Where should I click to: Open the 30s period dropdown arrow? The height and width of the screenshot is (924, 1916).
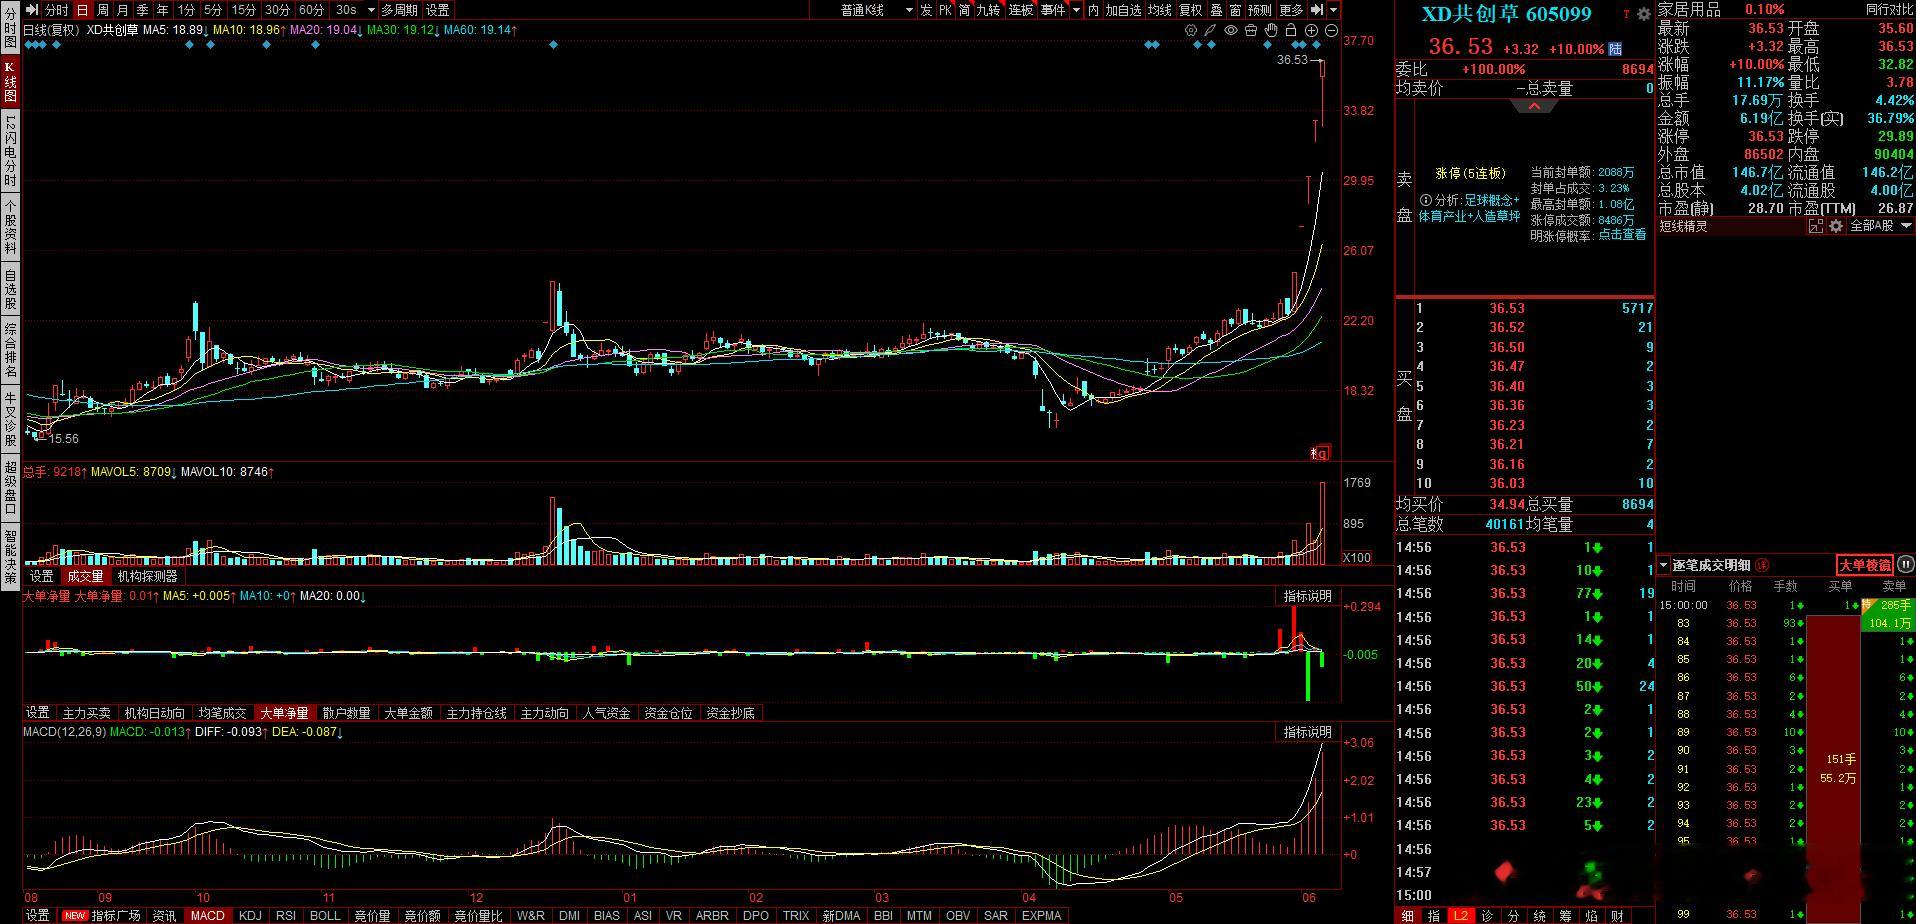tap(371, 9)
